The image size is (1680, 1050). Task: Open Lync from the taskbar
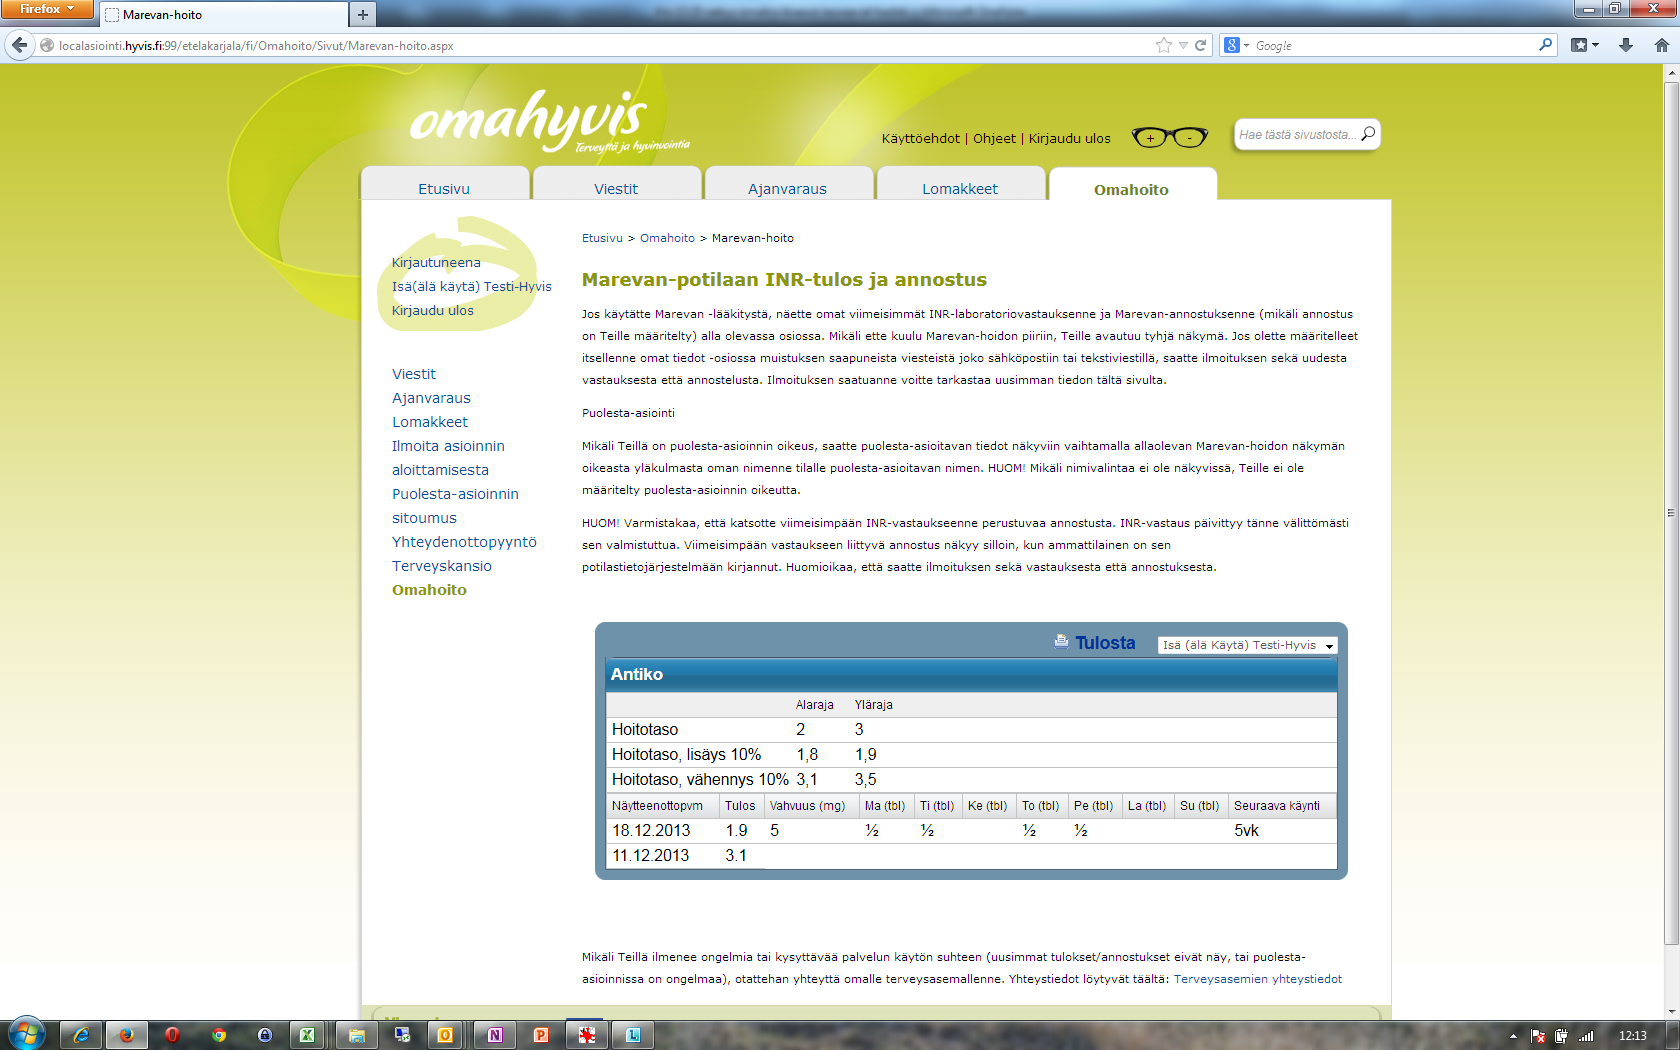click(633, 1035)
